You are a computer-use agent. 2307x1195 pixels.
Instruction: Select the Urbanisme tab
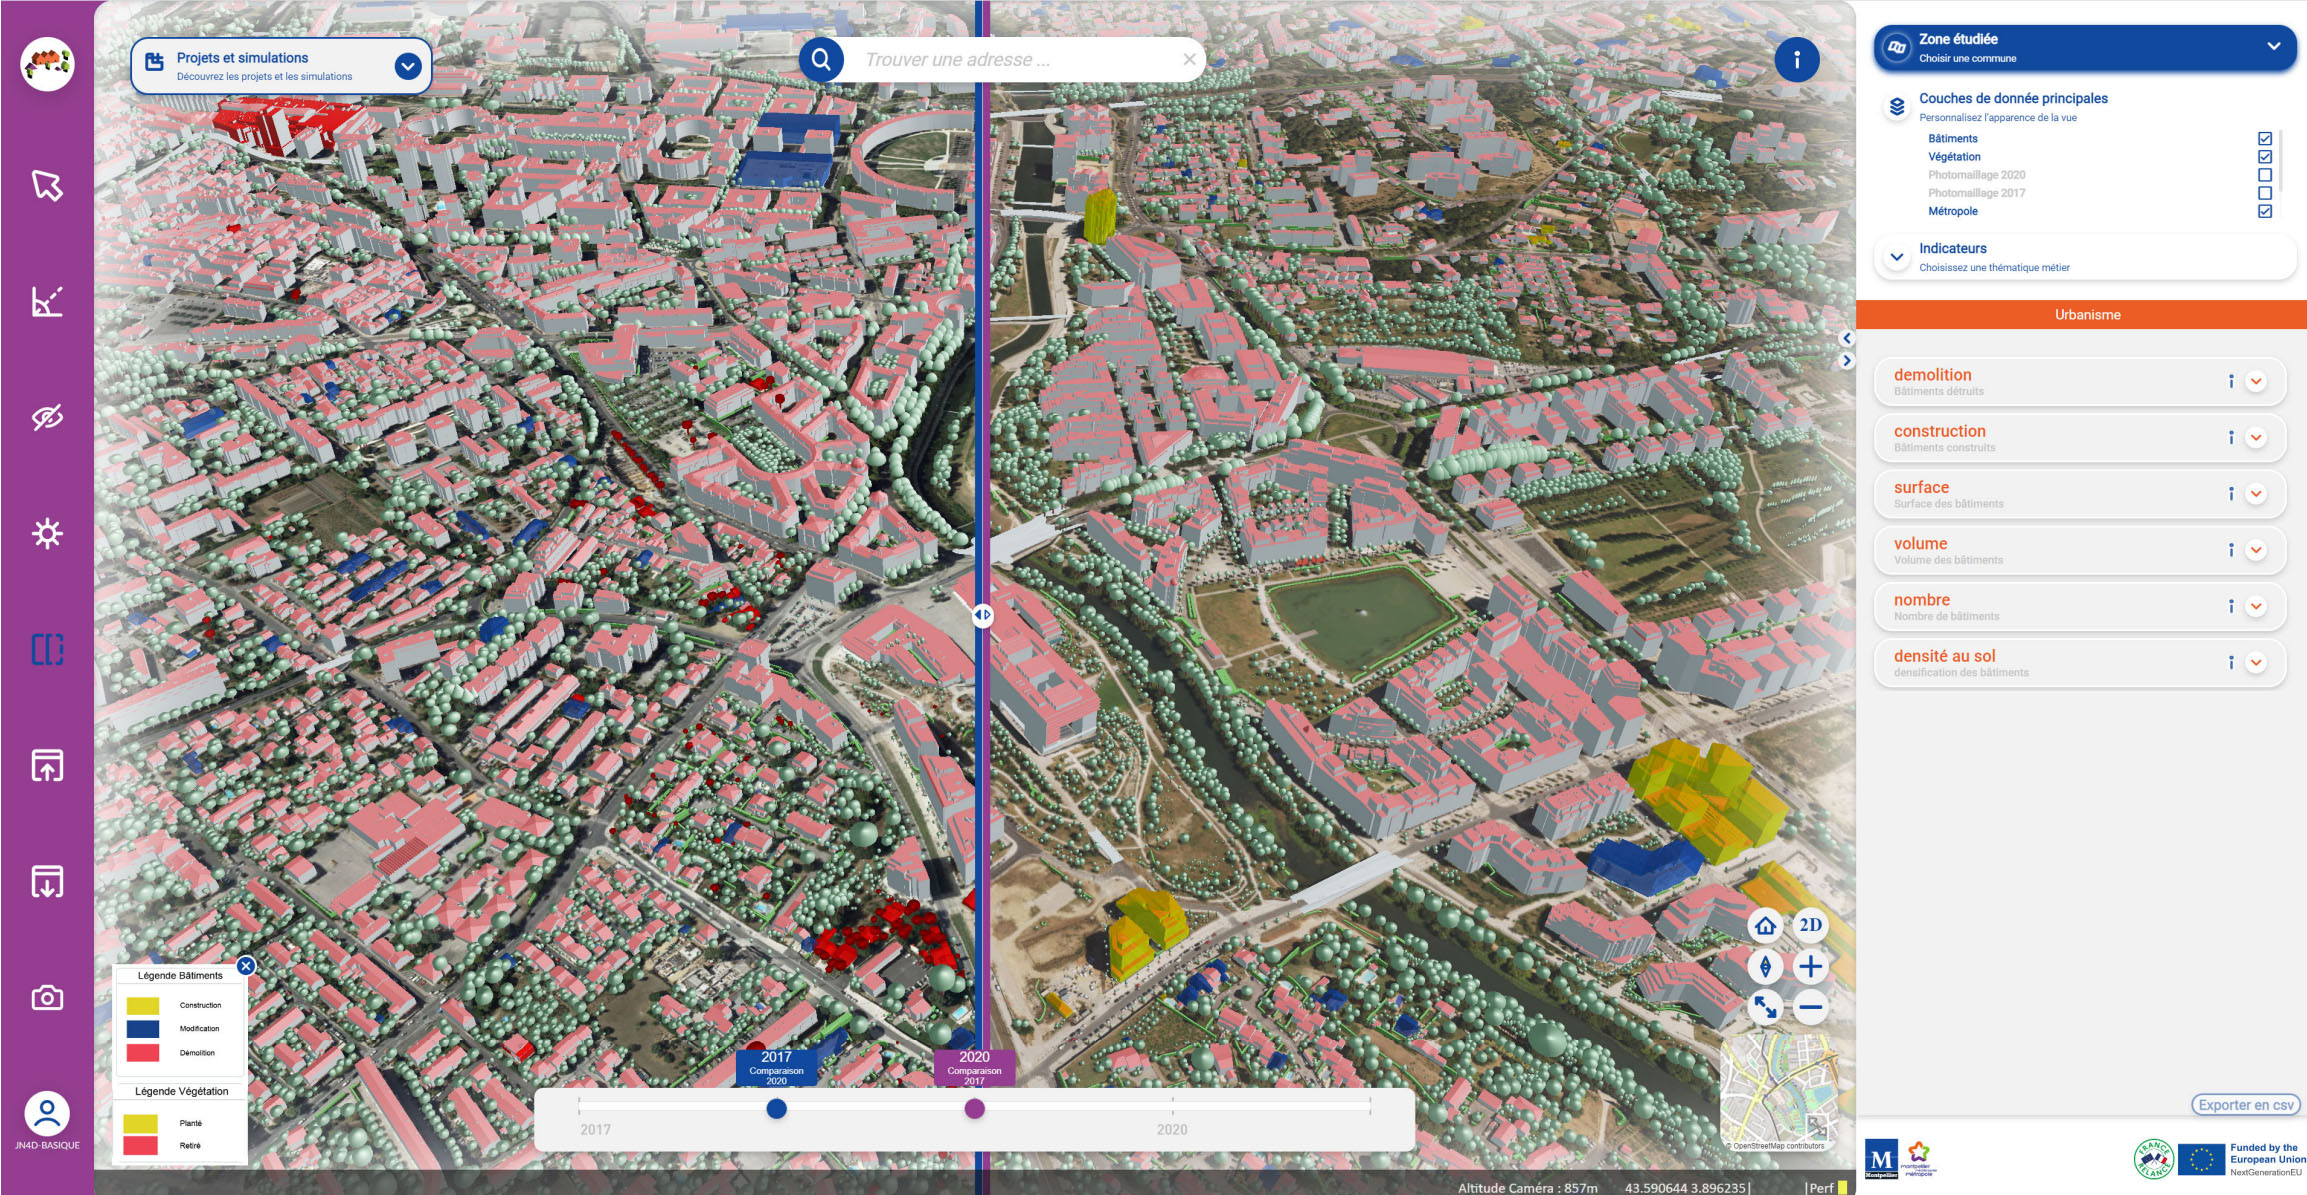(x=2081, y=314)
